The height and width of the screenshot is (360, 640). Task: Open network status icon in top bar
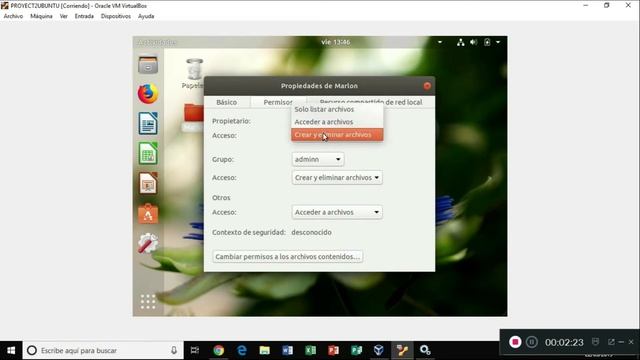point(460,42)
